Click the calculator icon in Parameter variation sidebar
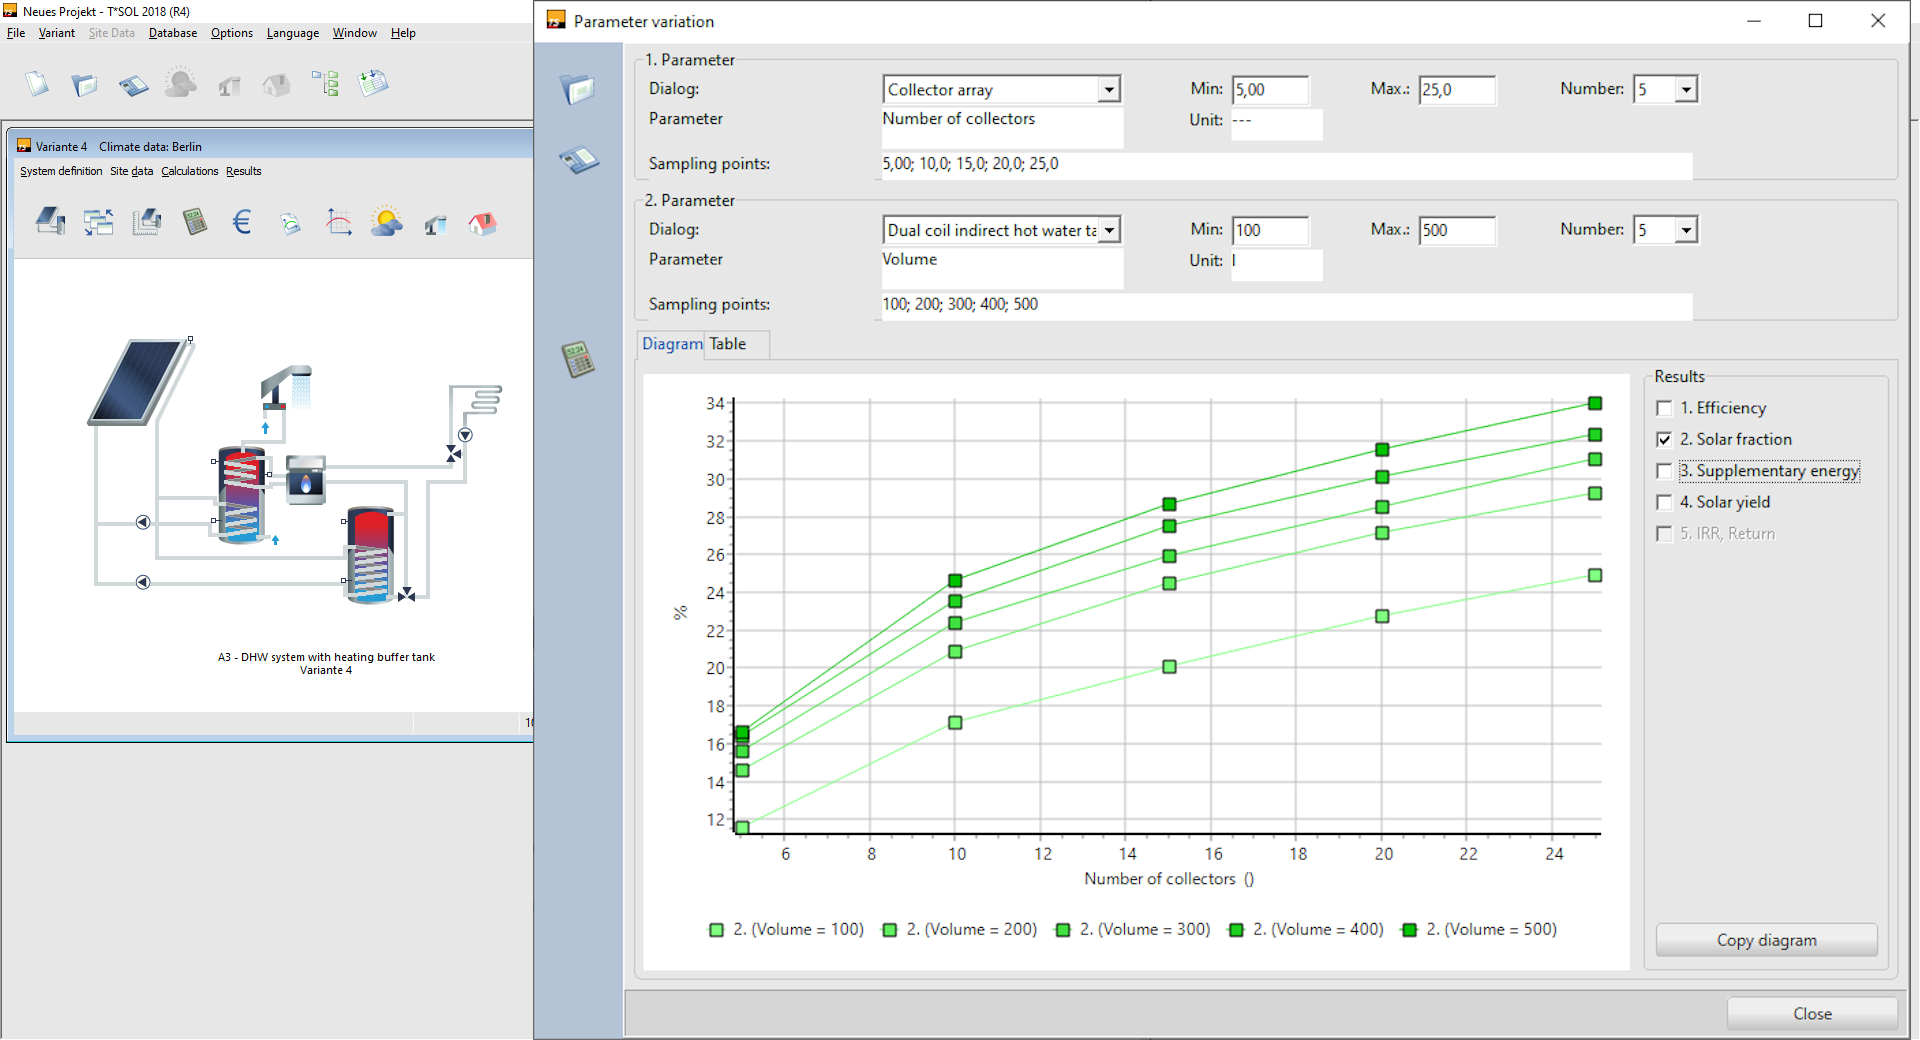The height and width of the screenshot is (1040, 1920). 578,360
